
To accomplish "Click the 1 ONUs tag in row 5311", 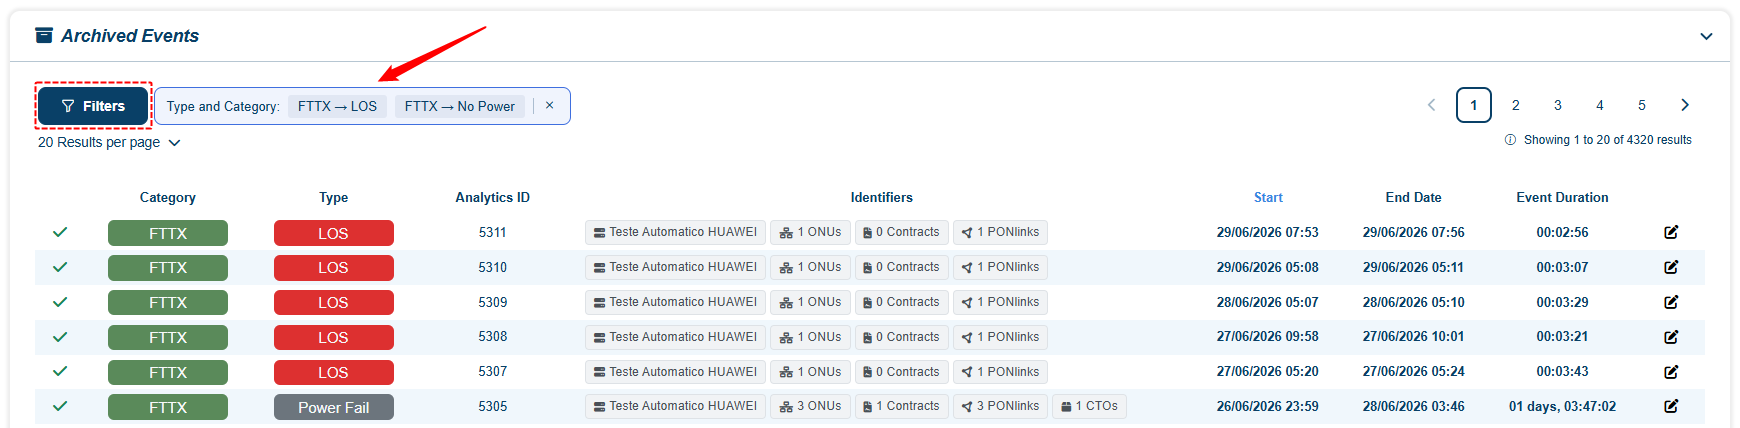I will tap(810, 232).
